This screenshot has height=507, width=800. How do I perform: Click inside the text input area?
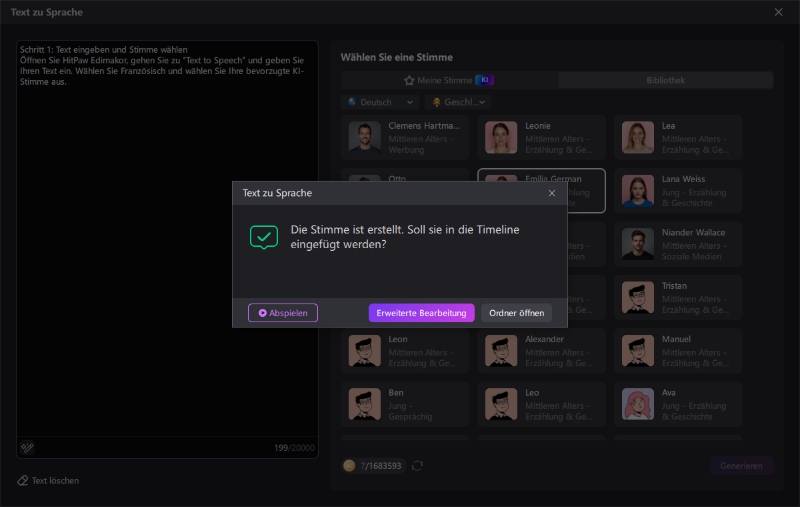(x=167, y=250)
